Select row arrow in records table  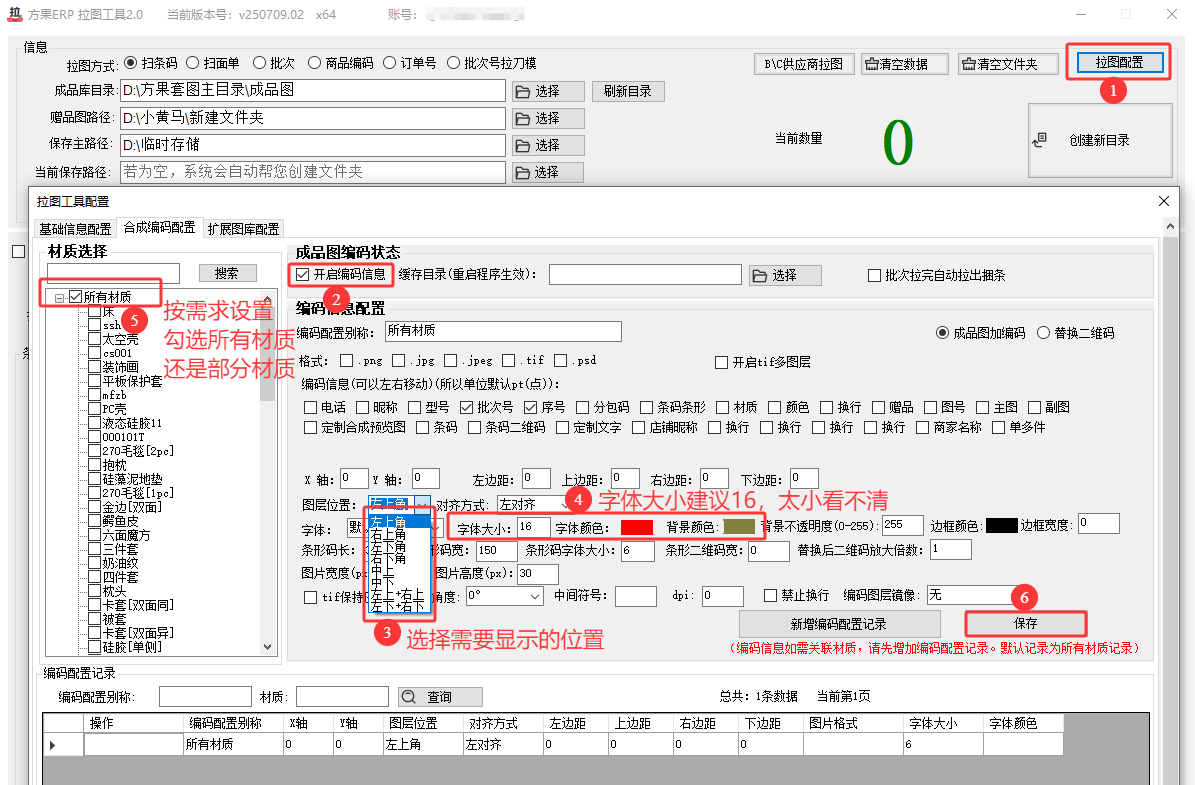[x=52, y=745]
